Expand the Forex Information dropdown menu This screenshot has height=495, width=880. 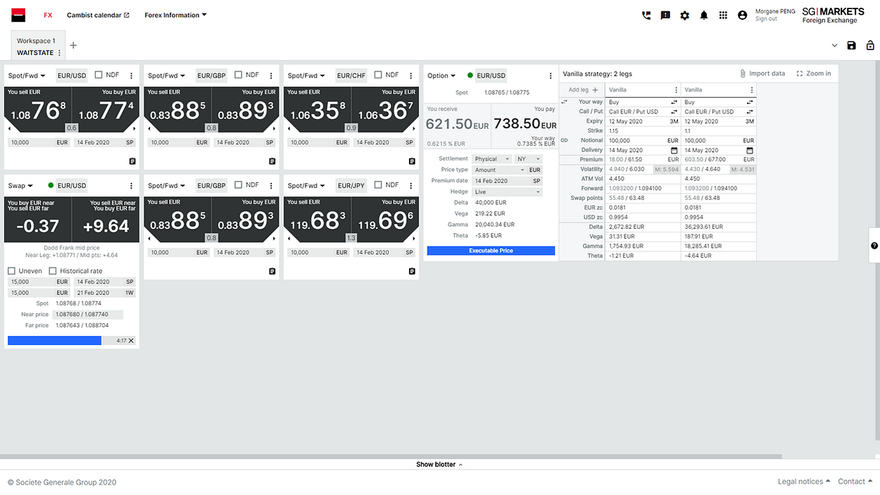(175, 15)
